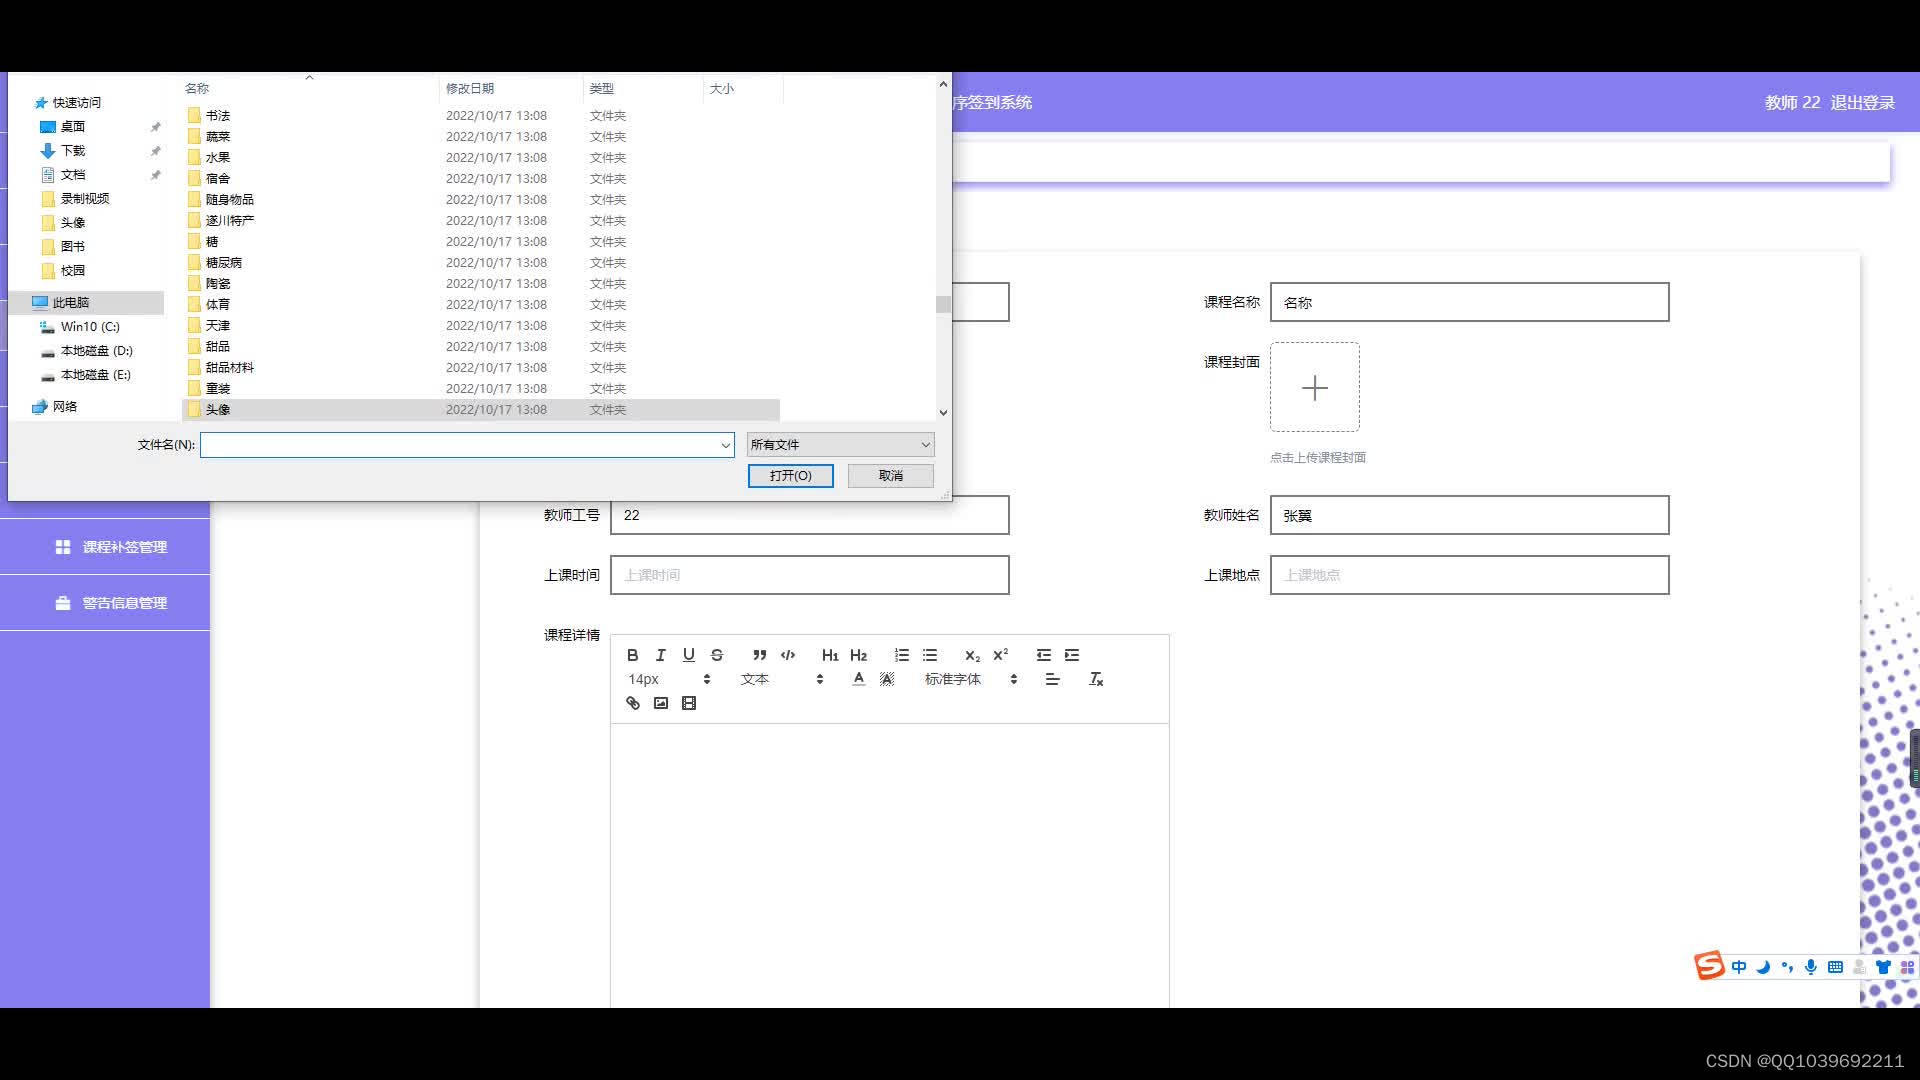Create an ordered numbered list
1920x1080 pixels.
[x=902, y=655]
